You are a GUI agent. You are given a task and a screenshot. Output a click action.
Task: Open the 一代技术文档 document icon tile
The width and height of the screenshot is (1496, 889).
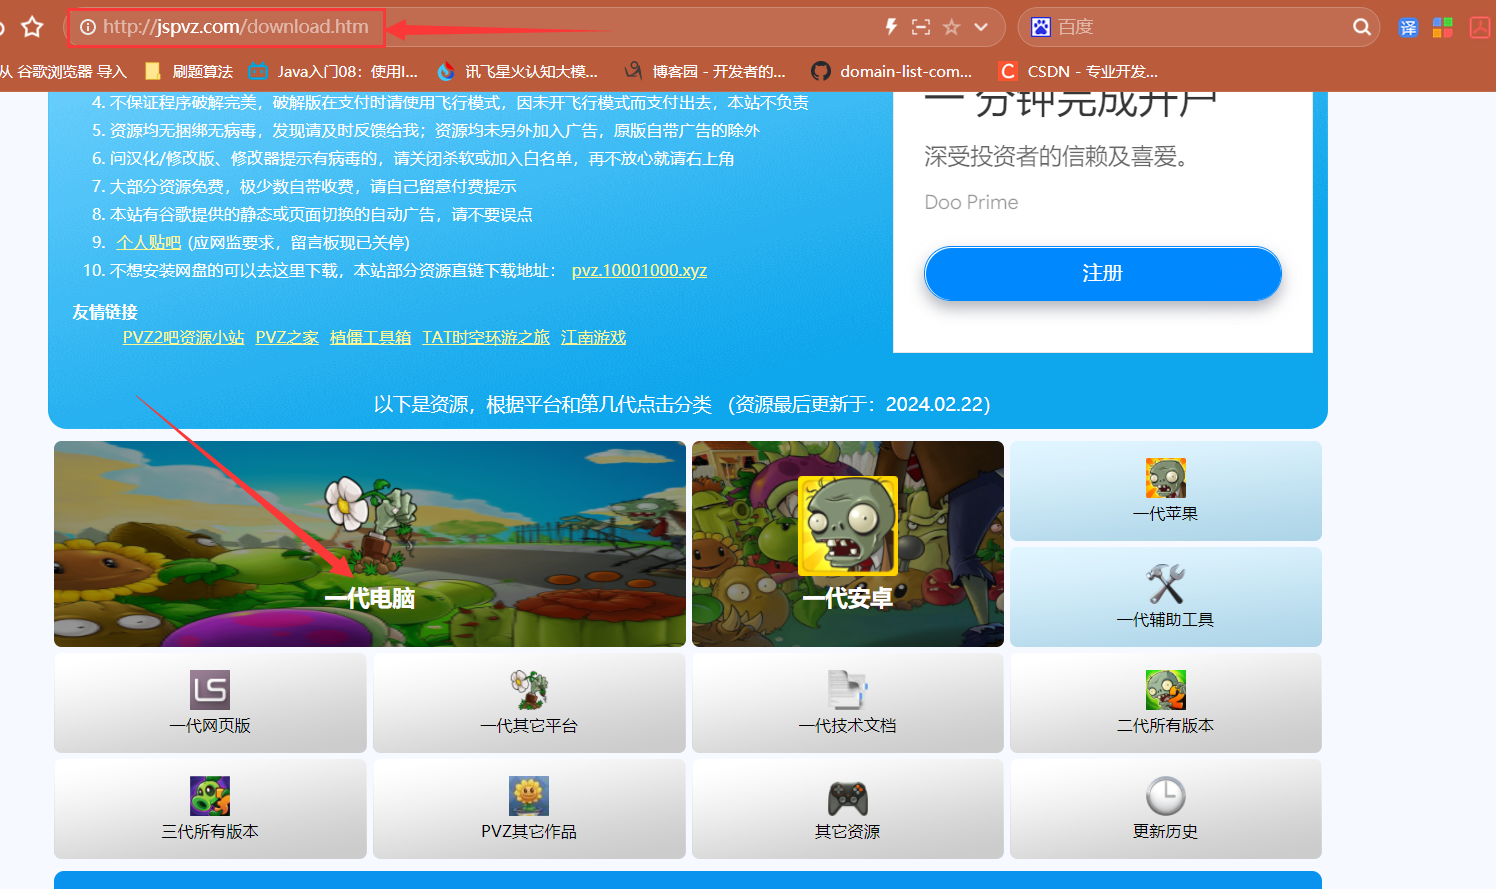[x=848, y=703]
